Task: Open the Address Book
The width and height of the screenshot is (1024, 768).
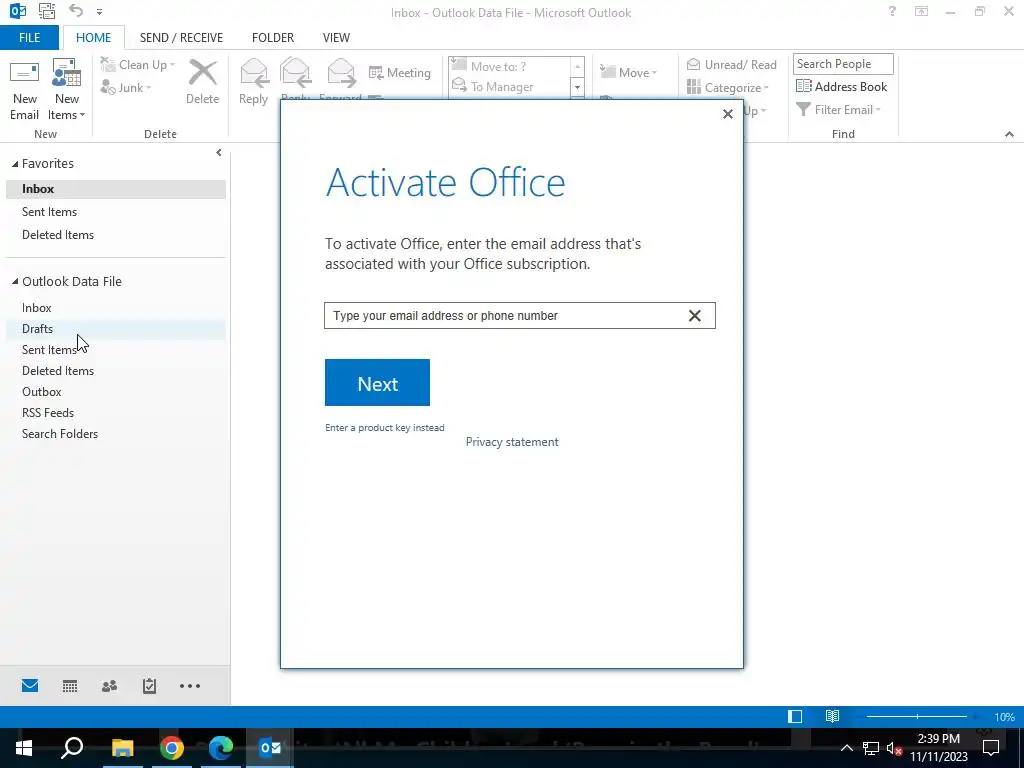Action: click(x=842, y=87)
